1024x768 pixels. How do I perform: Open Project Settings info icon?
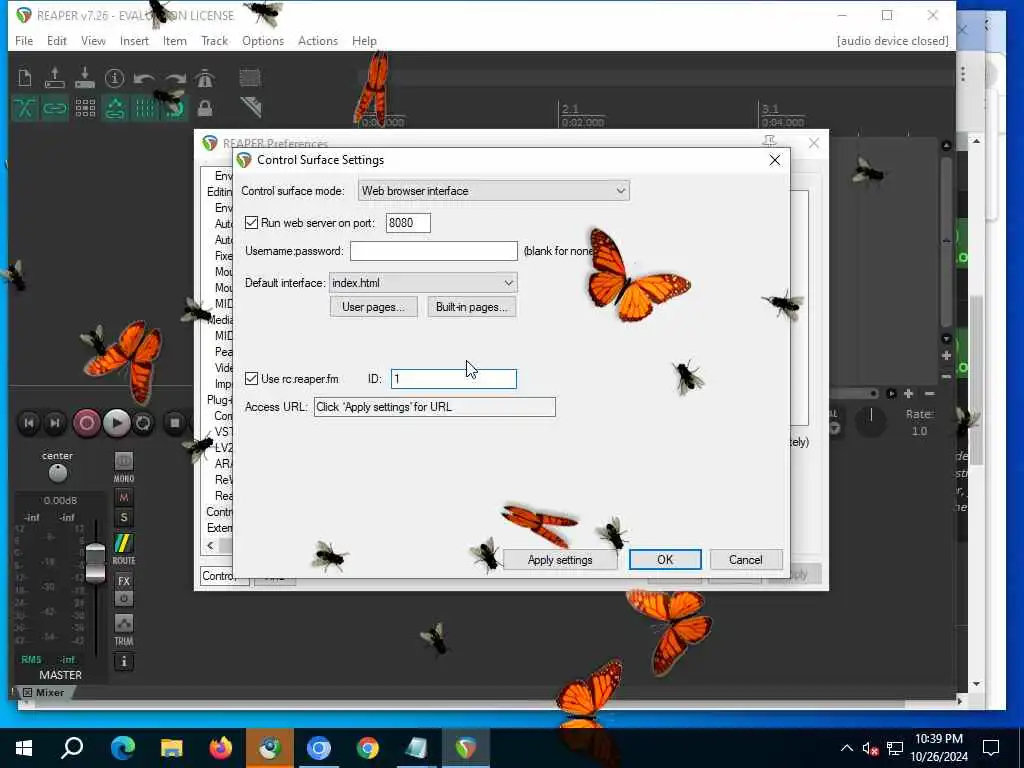115,78
